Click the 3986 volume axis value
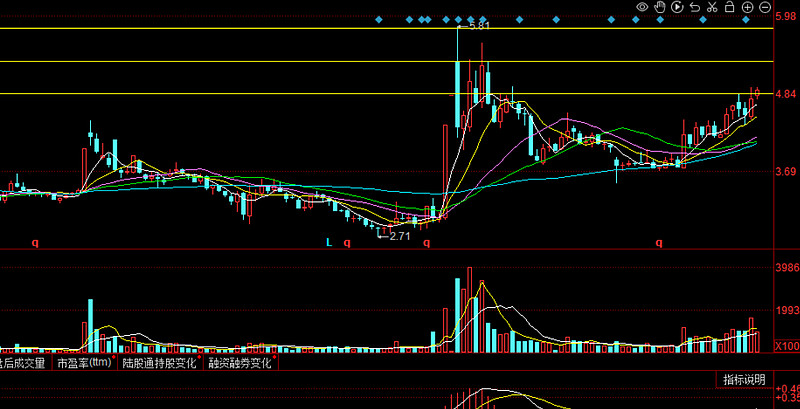 [787, 268]
